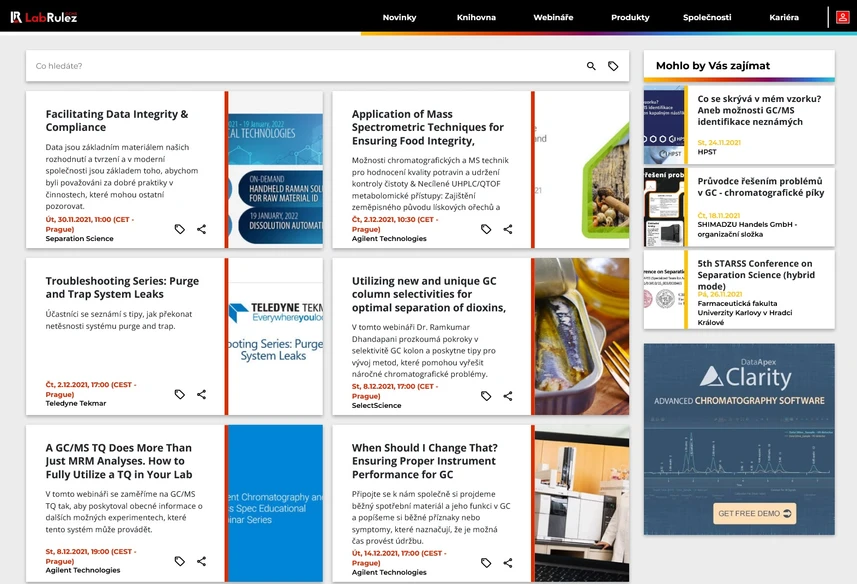Open 'Facilitating Data Integrity & Compliance' title
The height and width of the screenshot is (584, 857).
[x=117, y=121]
